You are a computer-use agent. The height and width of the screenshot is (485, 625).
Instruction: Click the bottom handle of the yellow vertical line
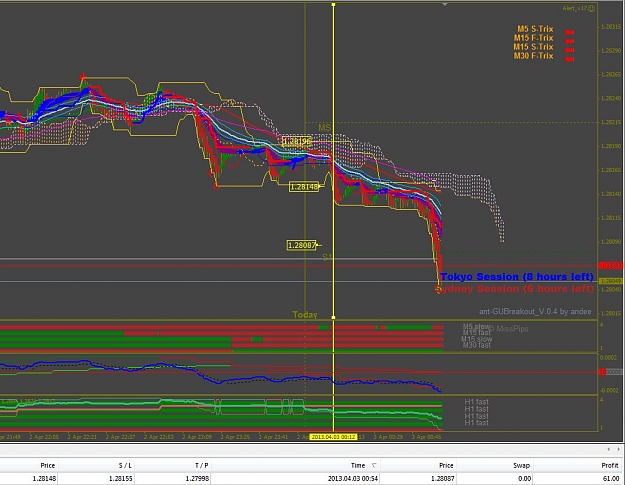(333, 318)
